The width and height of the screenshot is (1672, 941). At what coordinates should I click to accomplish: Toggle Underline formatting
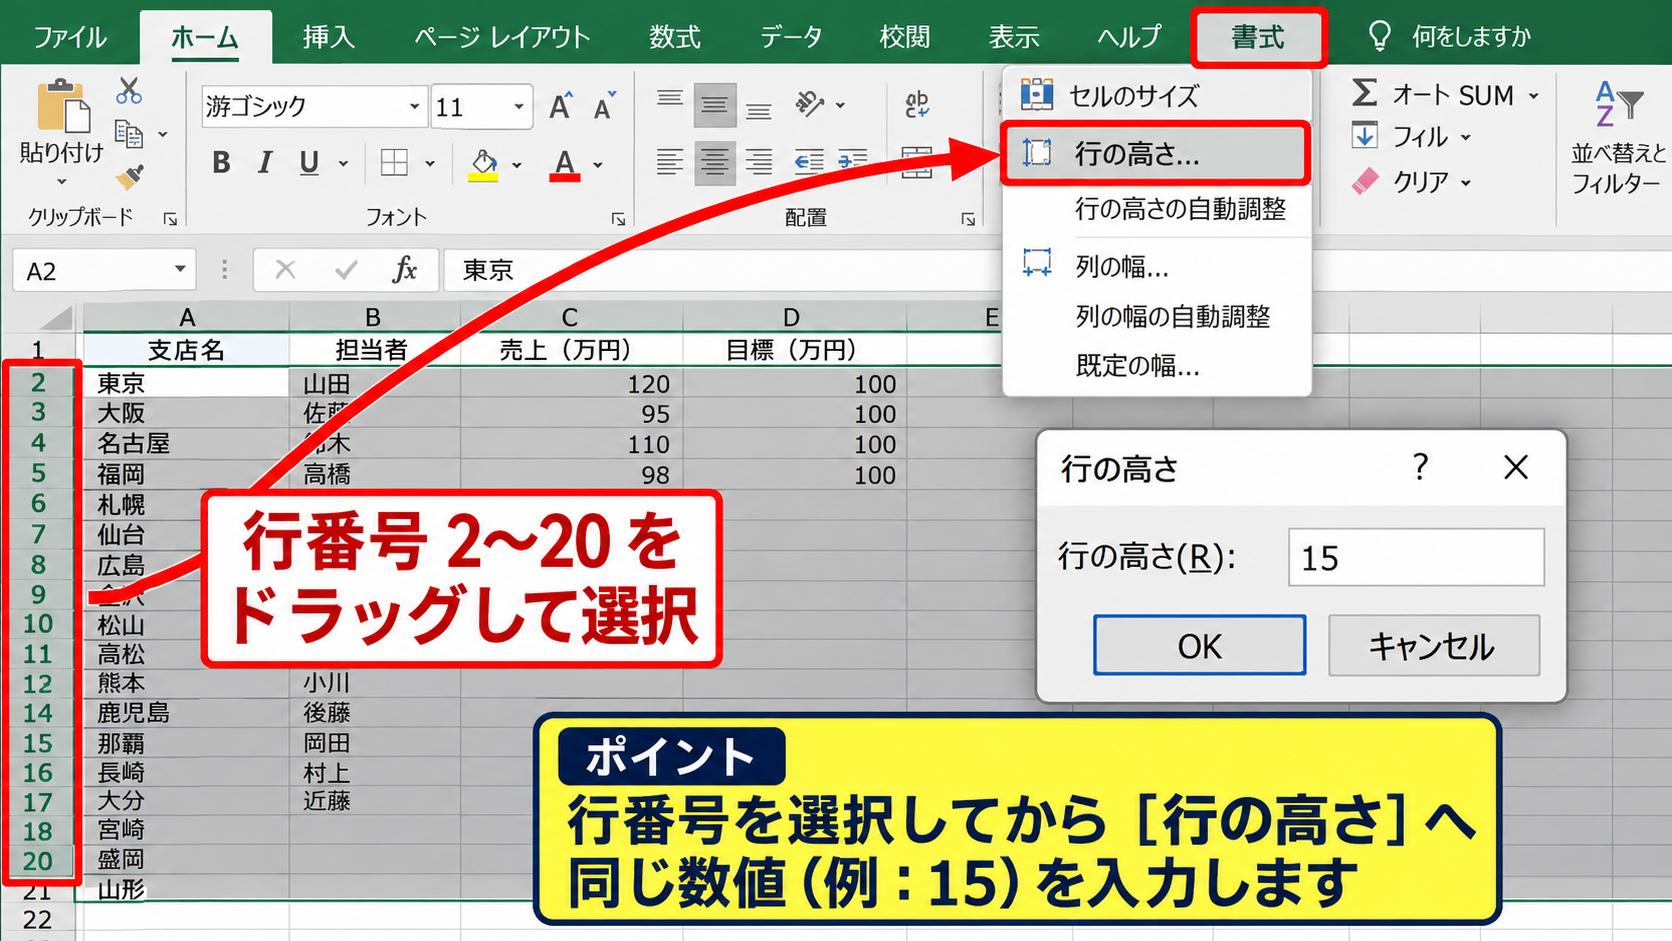tap(309, 163)
